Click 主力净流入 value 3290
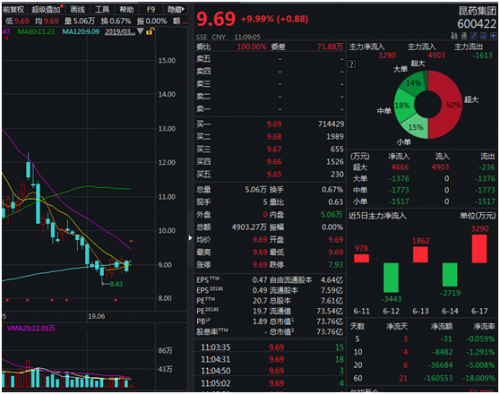500x394 pixels. tap(387, 55)
